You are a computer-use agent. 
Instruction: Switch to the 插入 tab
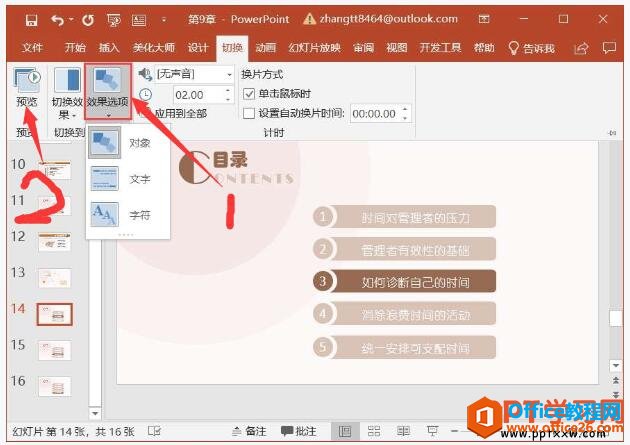click(109, 48)
